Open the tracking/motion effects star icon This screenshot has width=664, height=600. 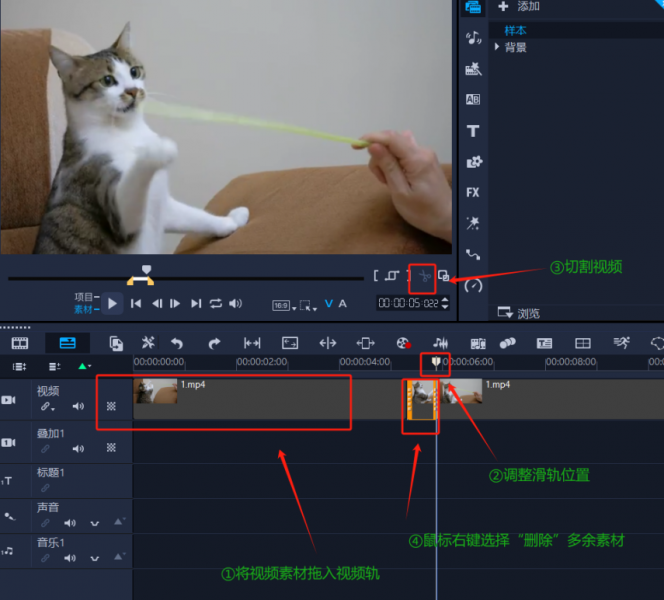coord(473,223)
